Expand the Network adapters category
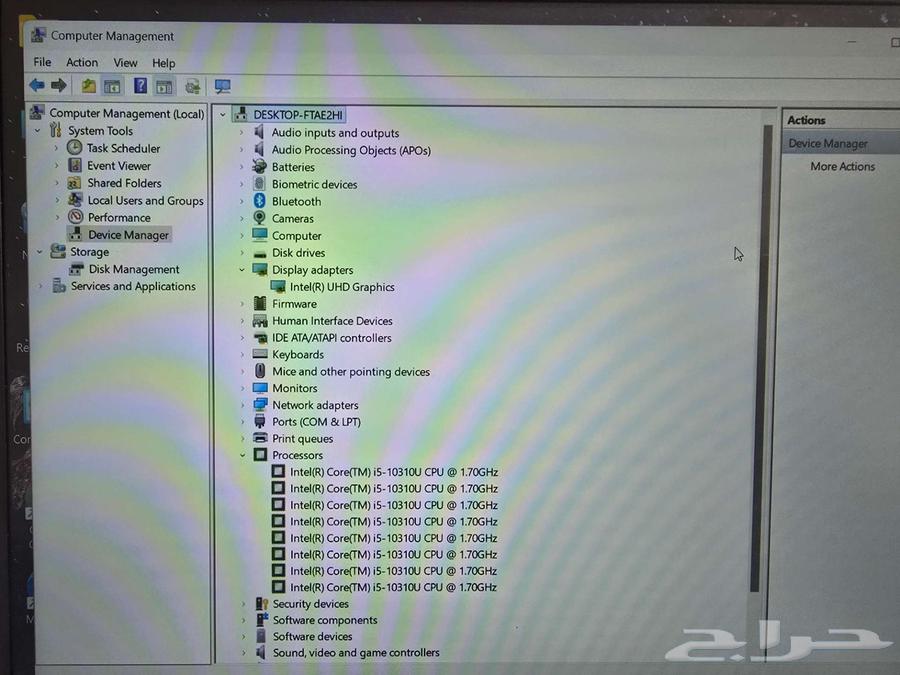Screen dimensions: 900x675 pos(242,405)
